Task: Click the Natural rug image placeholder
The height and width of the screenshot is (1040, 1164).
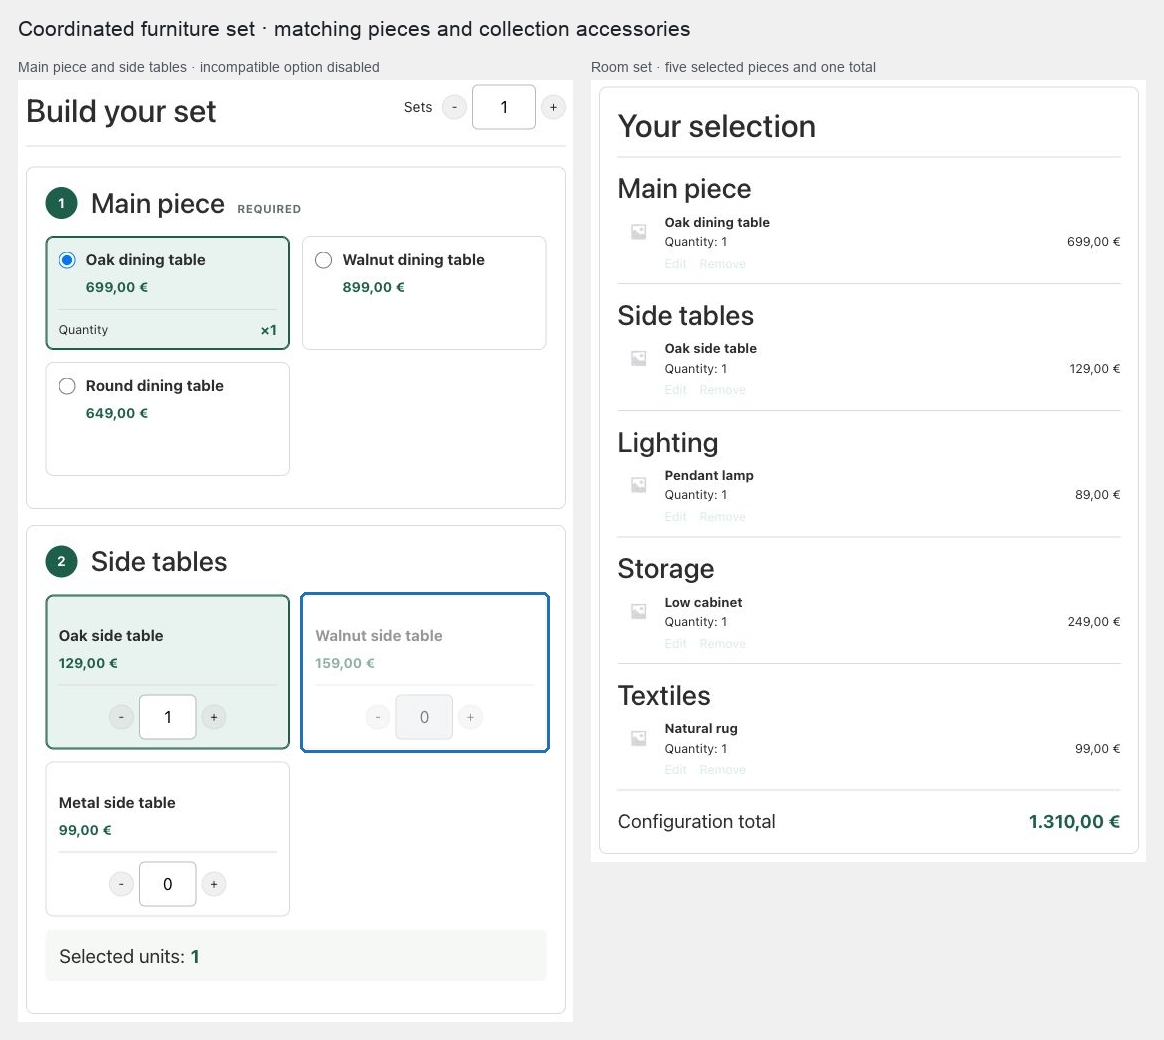Action: [x=638, y=738]
